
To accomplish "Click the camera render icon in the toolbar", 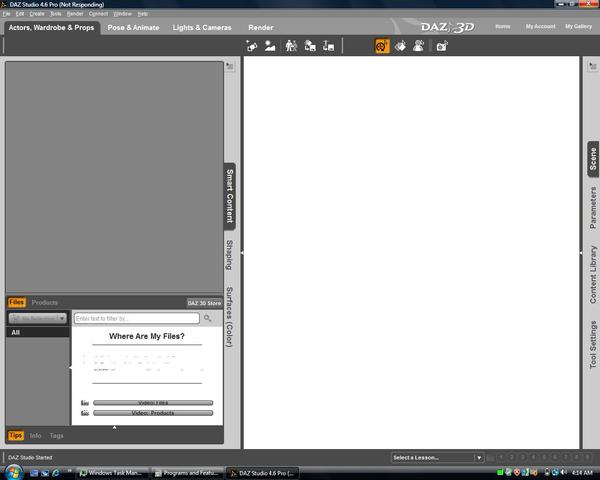I will [442, 46].
